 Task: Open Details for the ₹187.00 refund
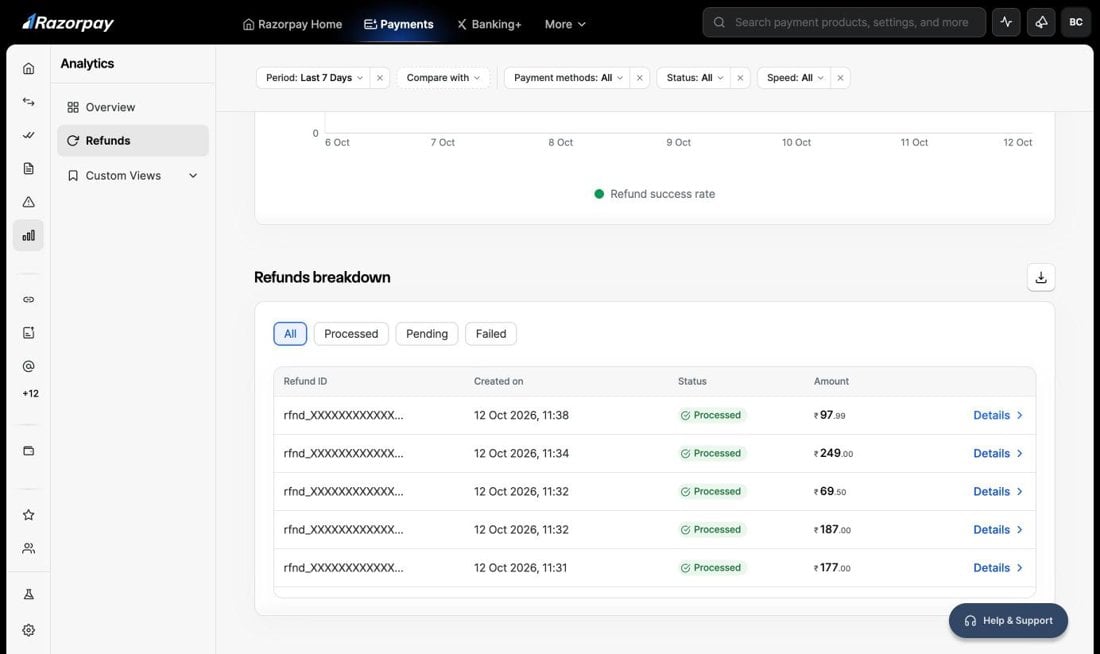tap(998, 530)
